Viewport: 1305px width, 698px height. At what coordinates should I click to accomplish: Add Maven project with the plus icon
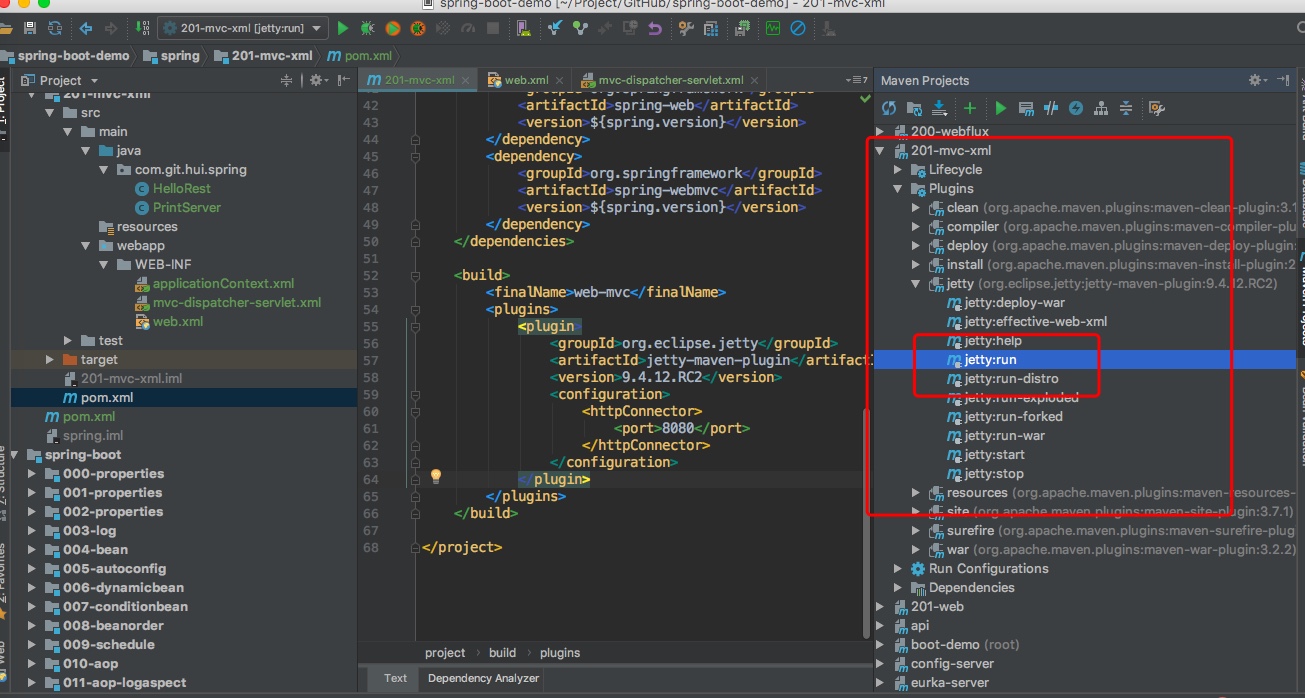[x=969, y=108]
